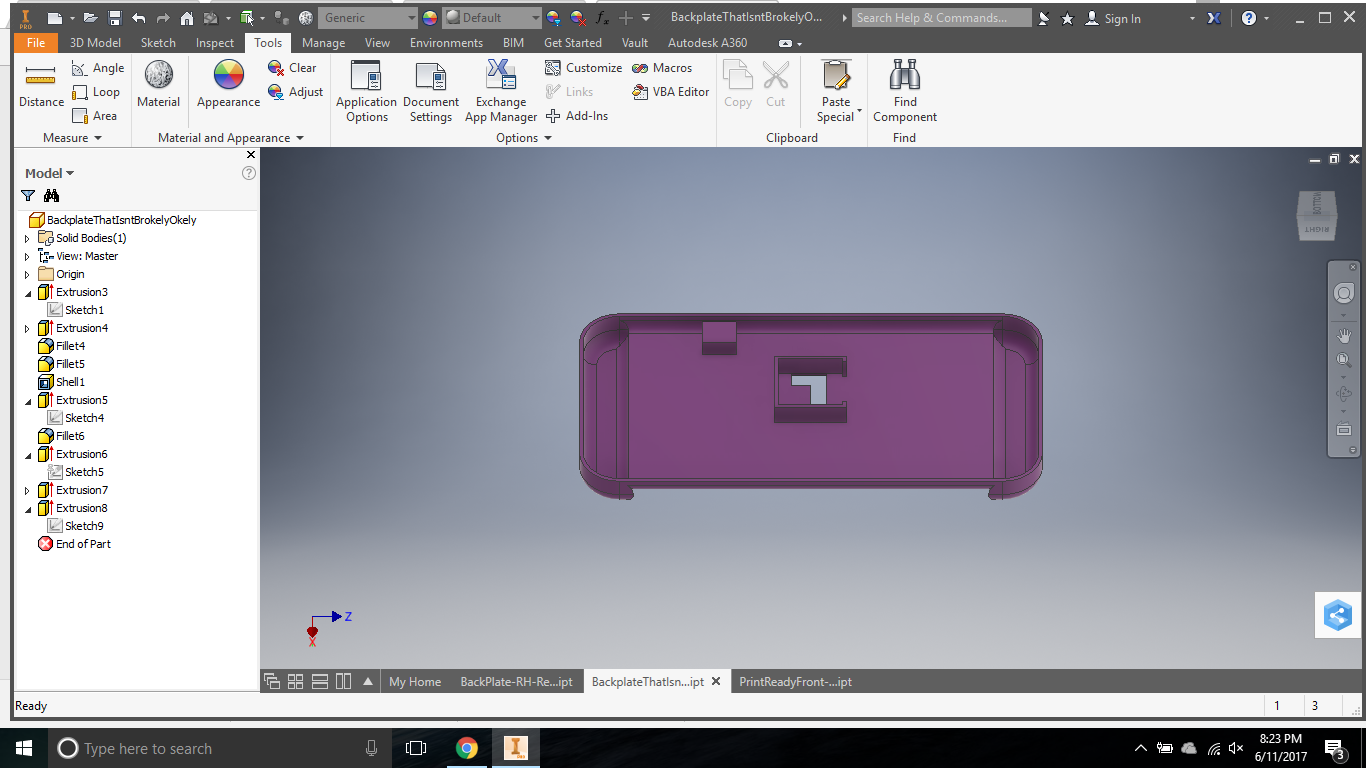This screenshot has height=768, width=1366.
Task: Click the ViewCube in the viewport
Action: 1316,215
